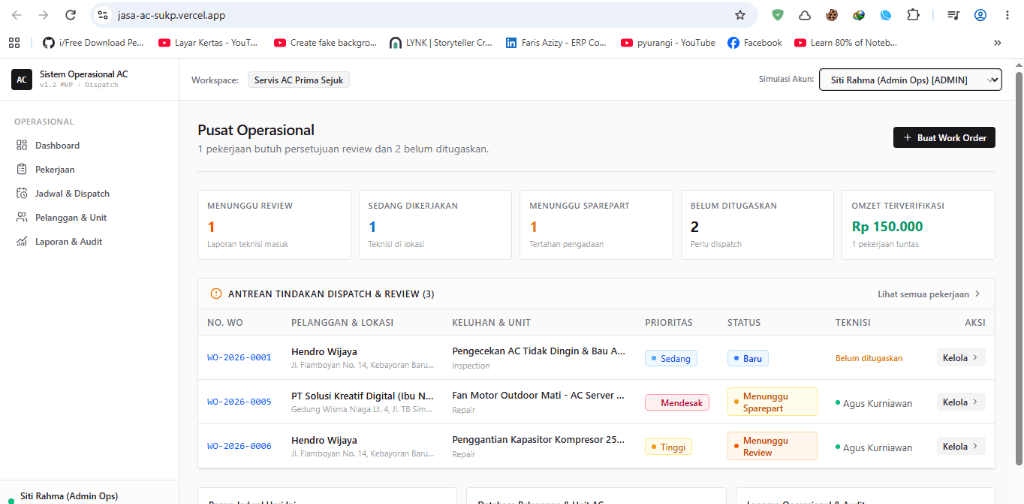Open the Belum Ditugaskan stat card
The image size is (1024, 504).
757,225
